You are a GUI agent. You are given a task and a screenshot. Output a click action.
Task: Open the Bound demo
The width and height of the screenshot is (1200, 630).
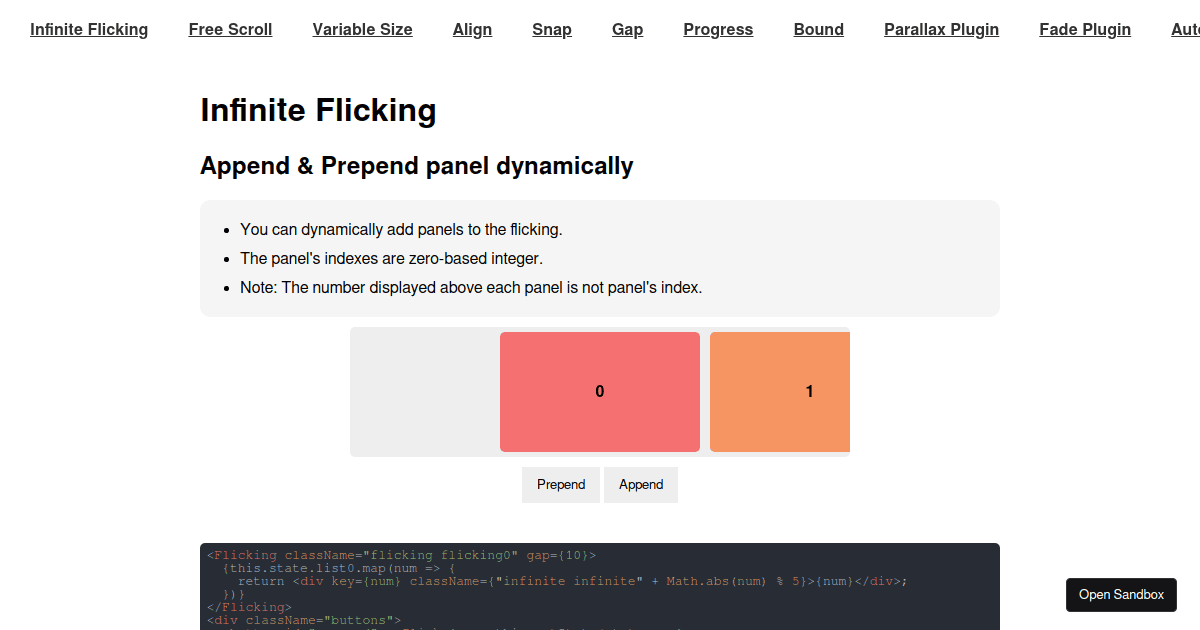(818, 29)
